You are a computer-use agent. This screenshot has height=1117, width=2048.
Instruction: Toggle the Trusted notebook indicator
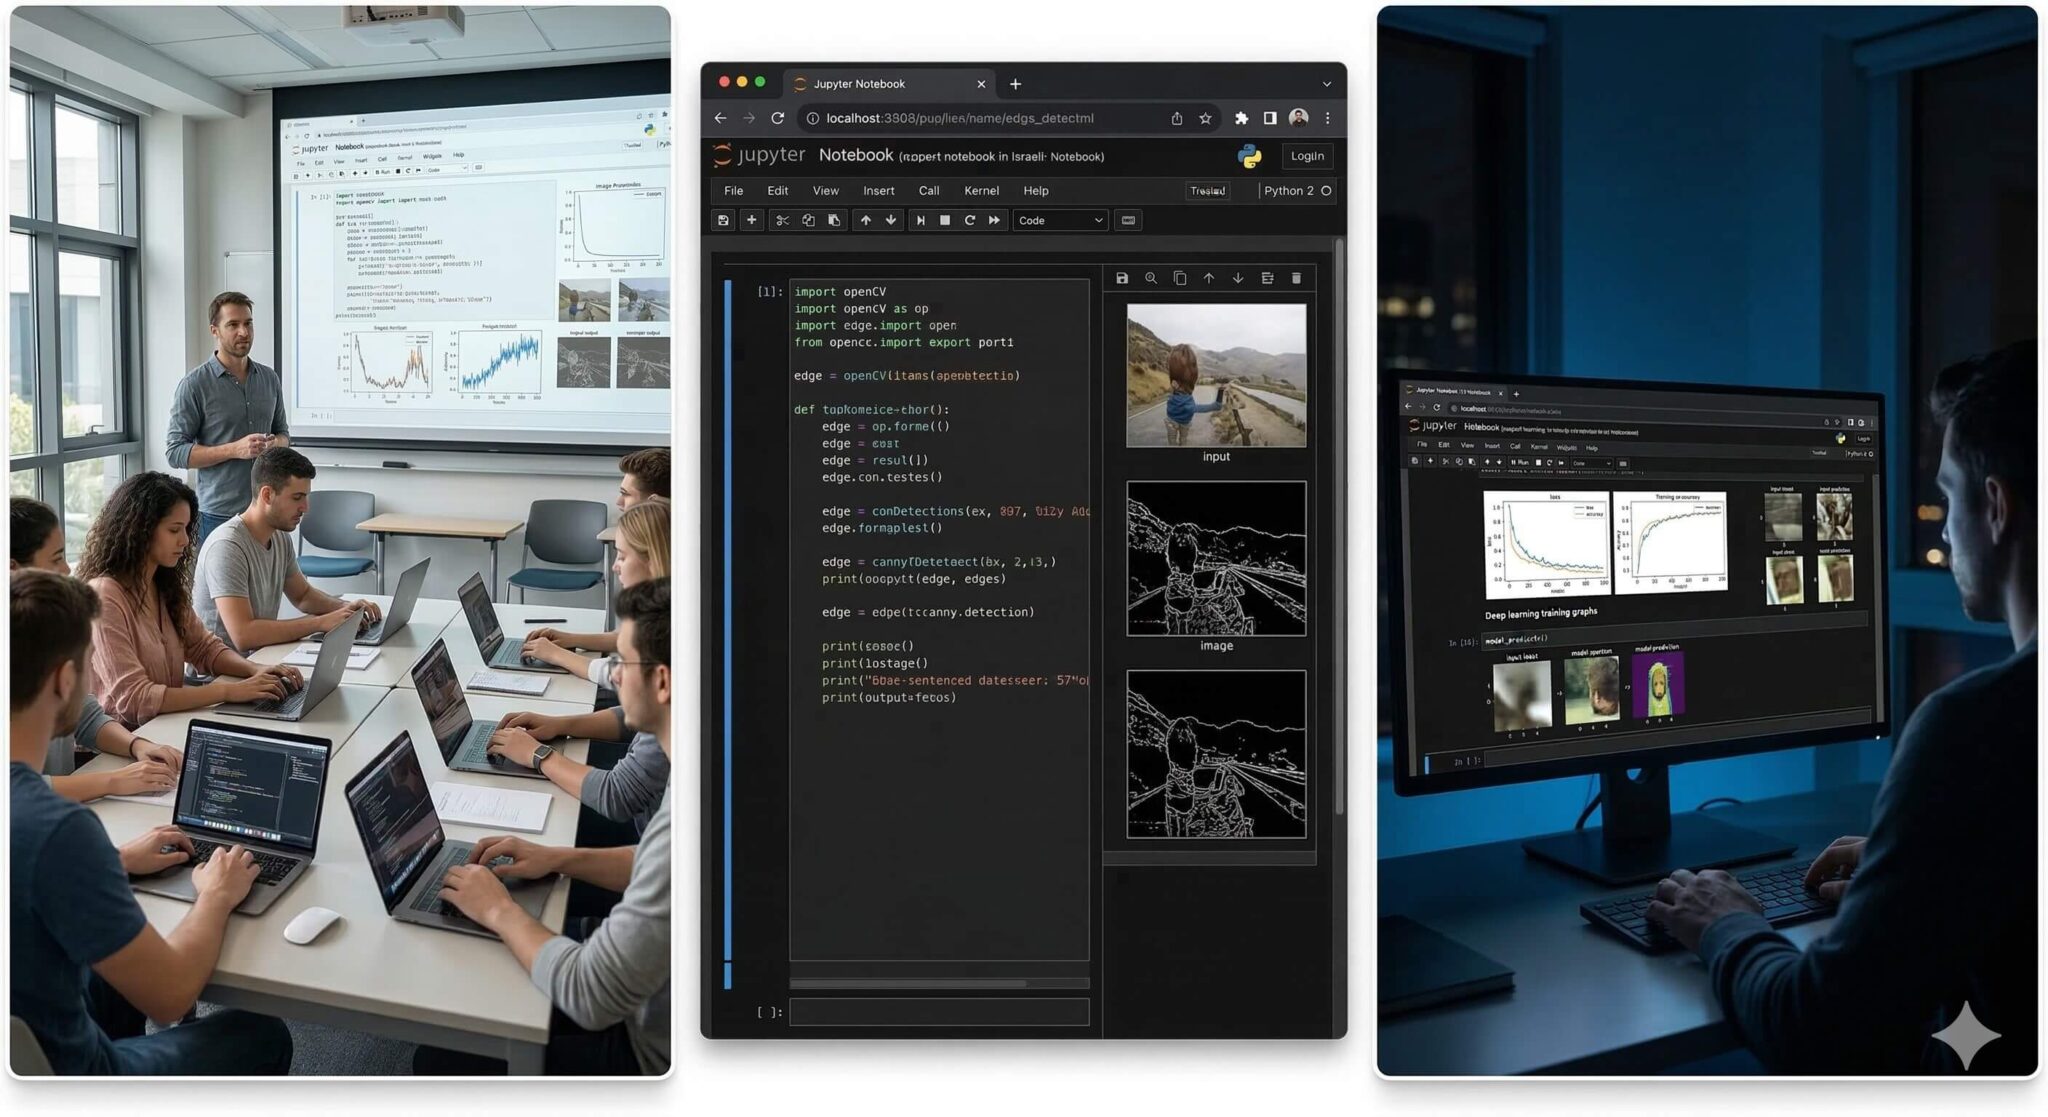click(x=1207, y=190)
